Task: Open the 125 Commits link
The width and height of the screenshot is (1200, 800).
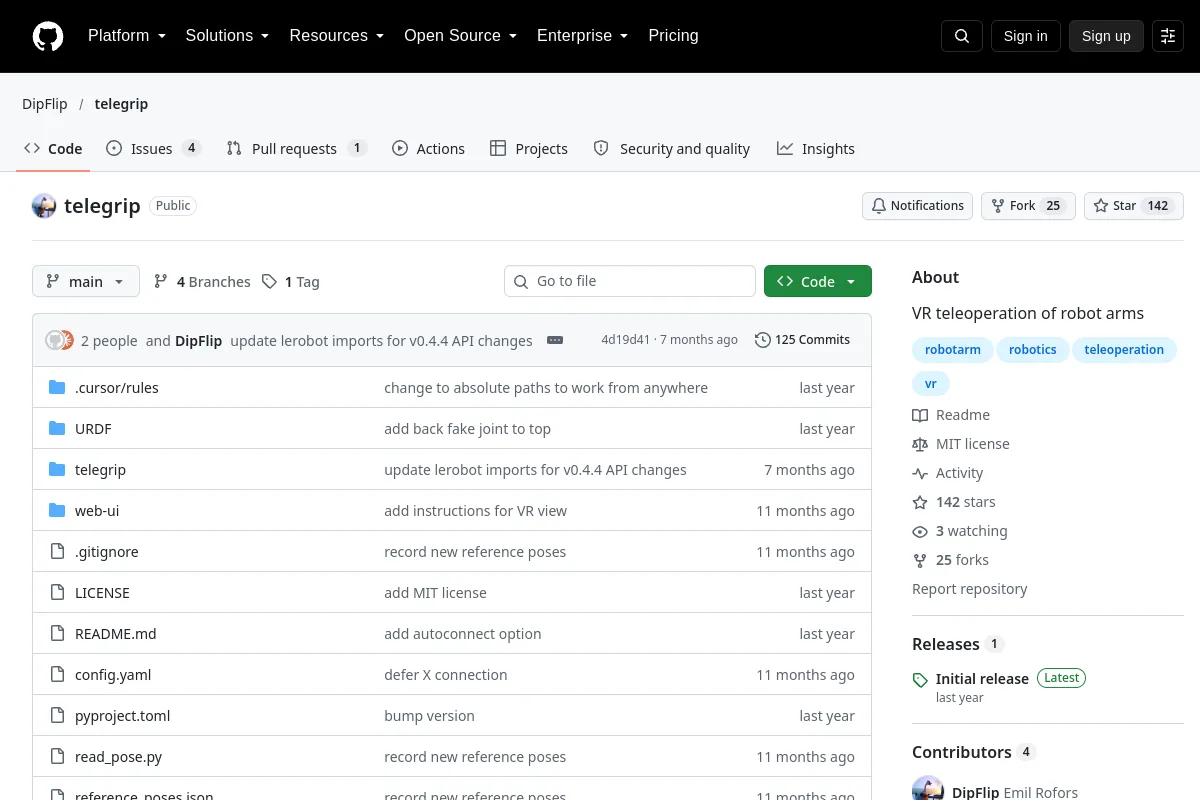Action: [x=803, y=340]
